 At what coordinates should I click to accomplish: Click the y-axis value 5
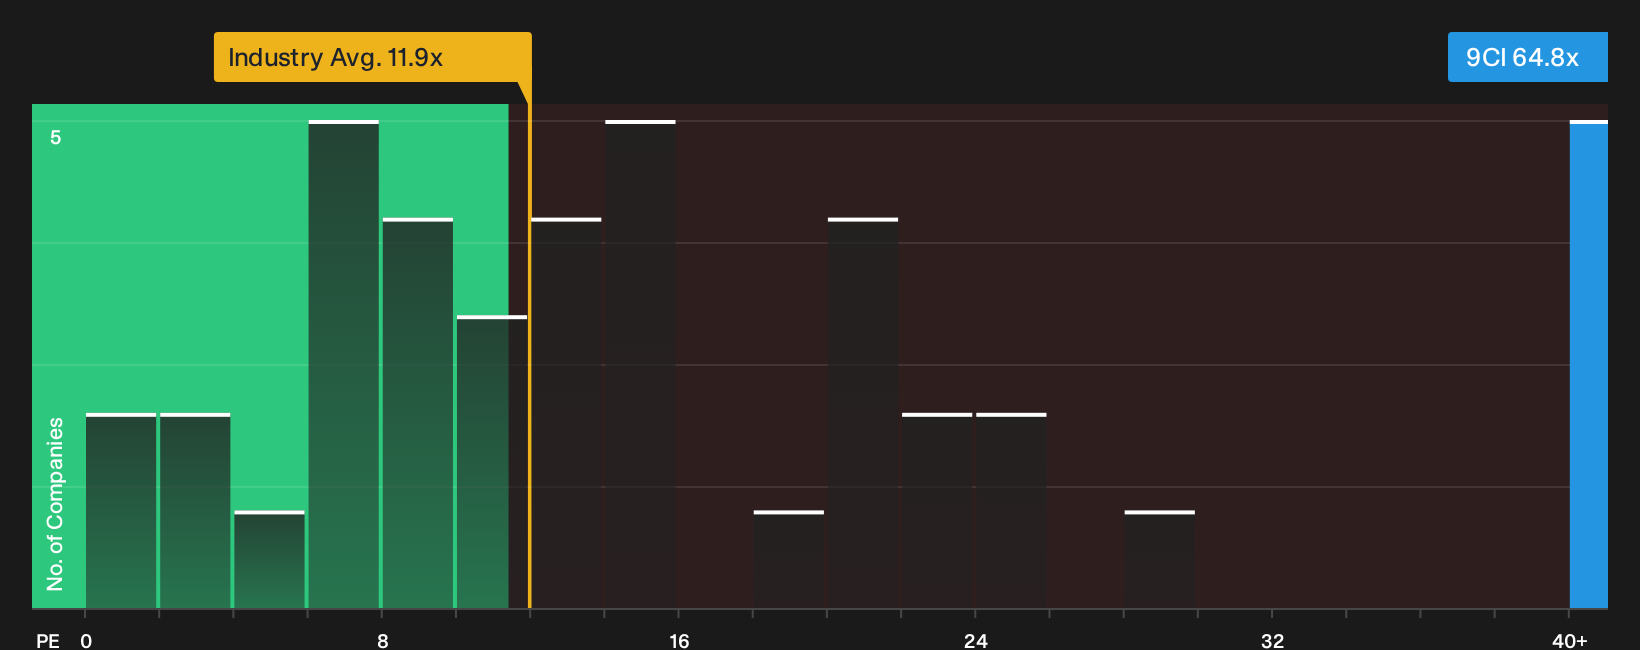56,137
